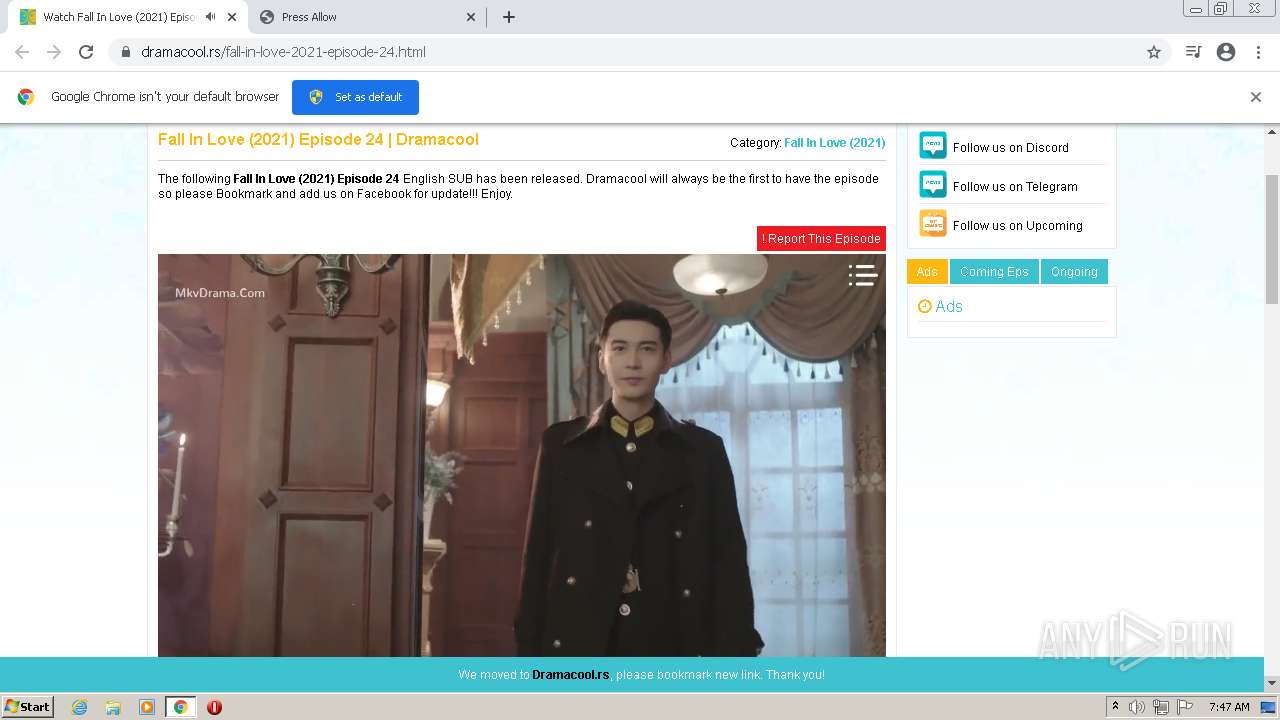Click the Discord follow icon

point(933,146)
